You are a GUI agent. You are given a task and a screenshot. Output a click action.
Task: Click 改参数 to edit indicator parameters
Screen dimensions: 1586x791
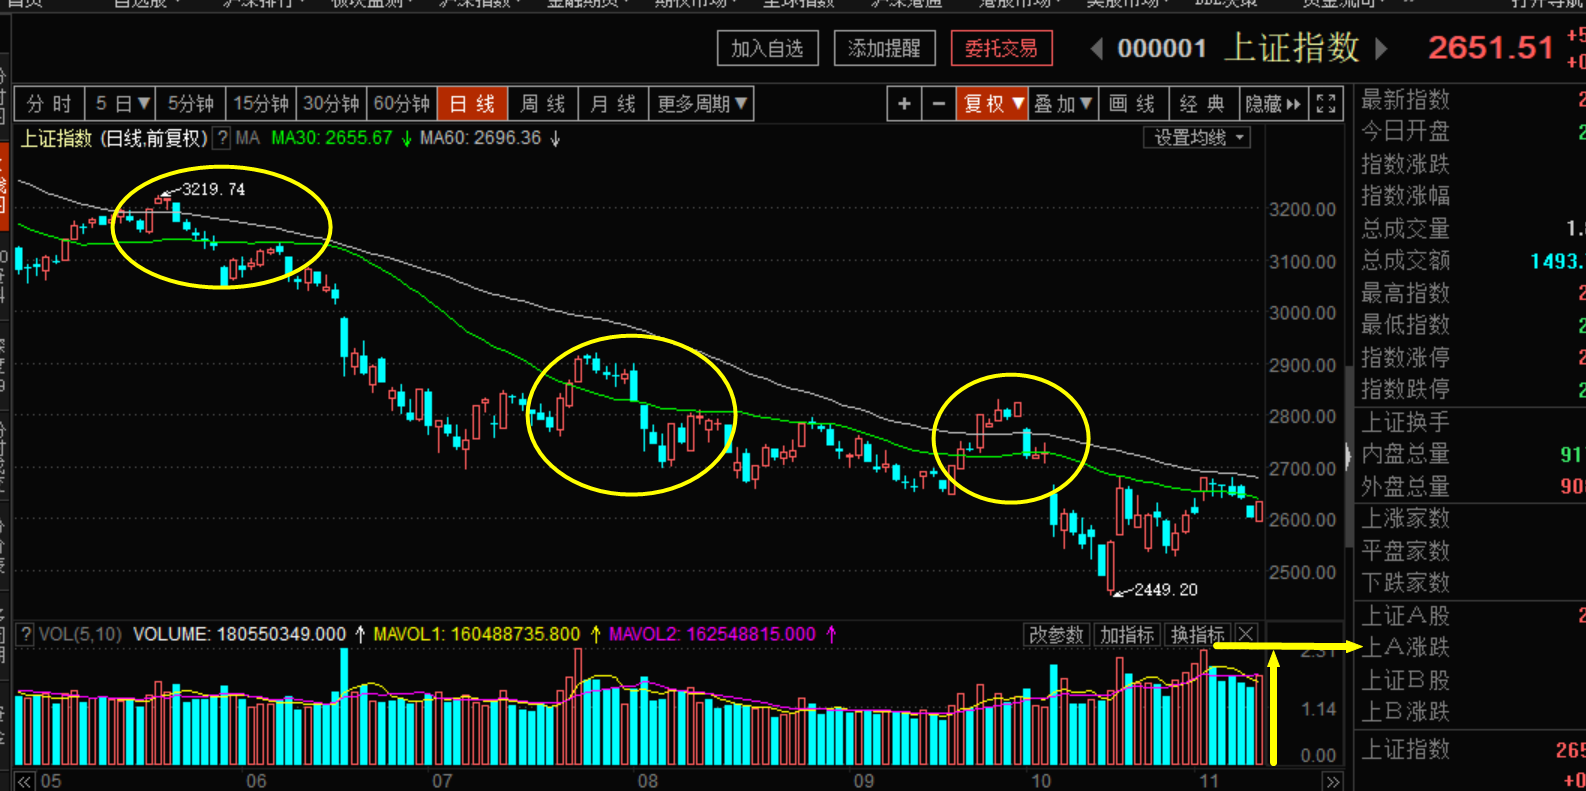click(1057, 634)
